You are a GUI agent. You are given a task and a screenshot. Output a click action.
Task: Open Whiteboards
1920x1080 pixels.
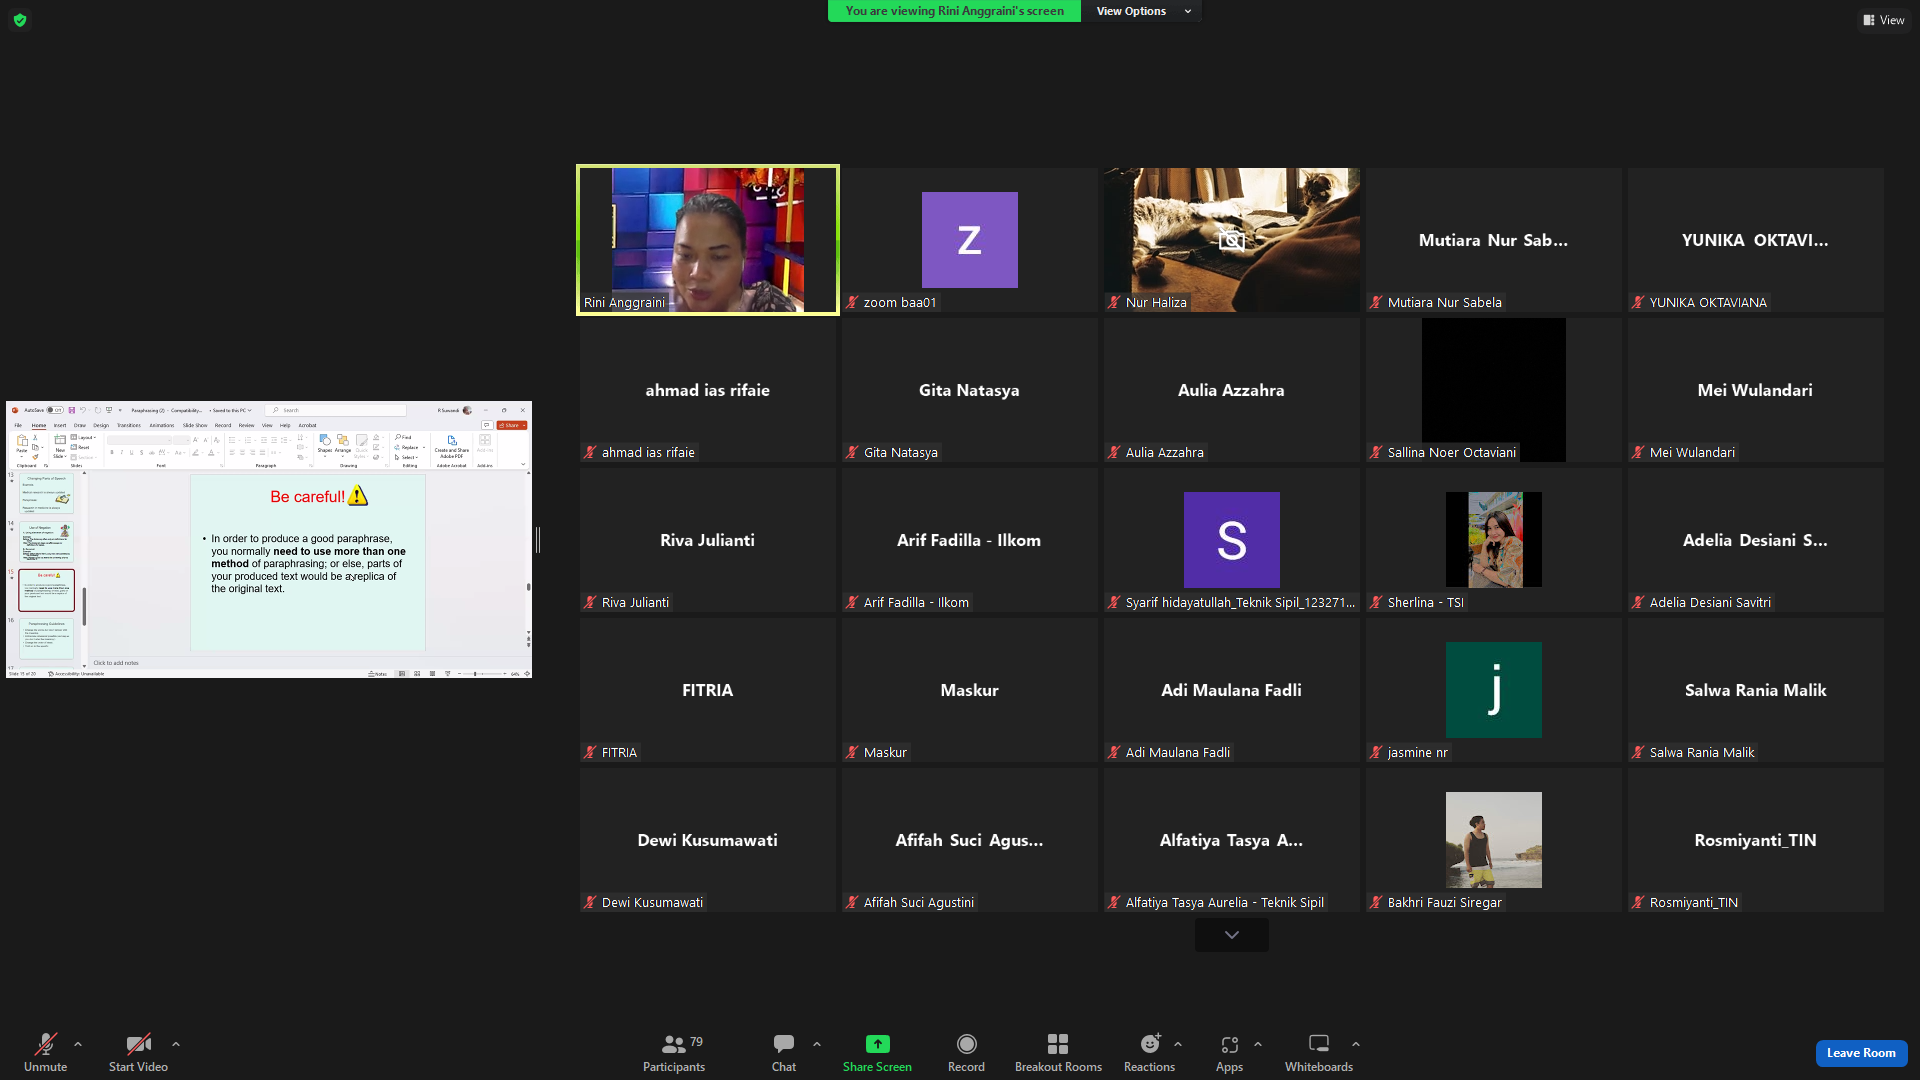tap(1319, 1052)
